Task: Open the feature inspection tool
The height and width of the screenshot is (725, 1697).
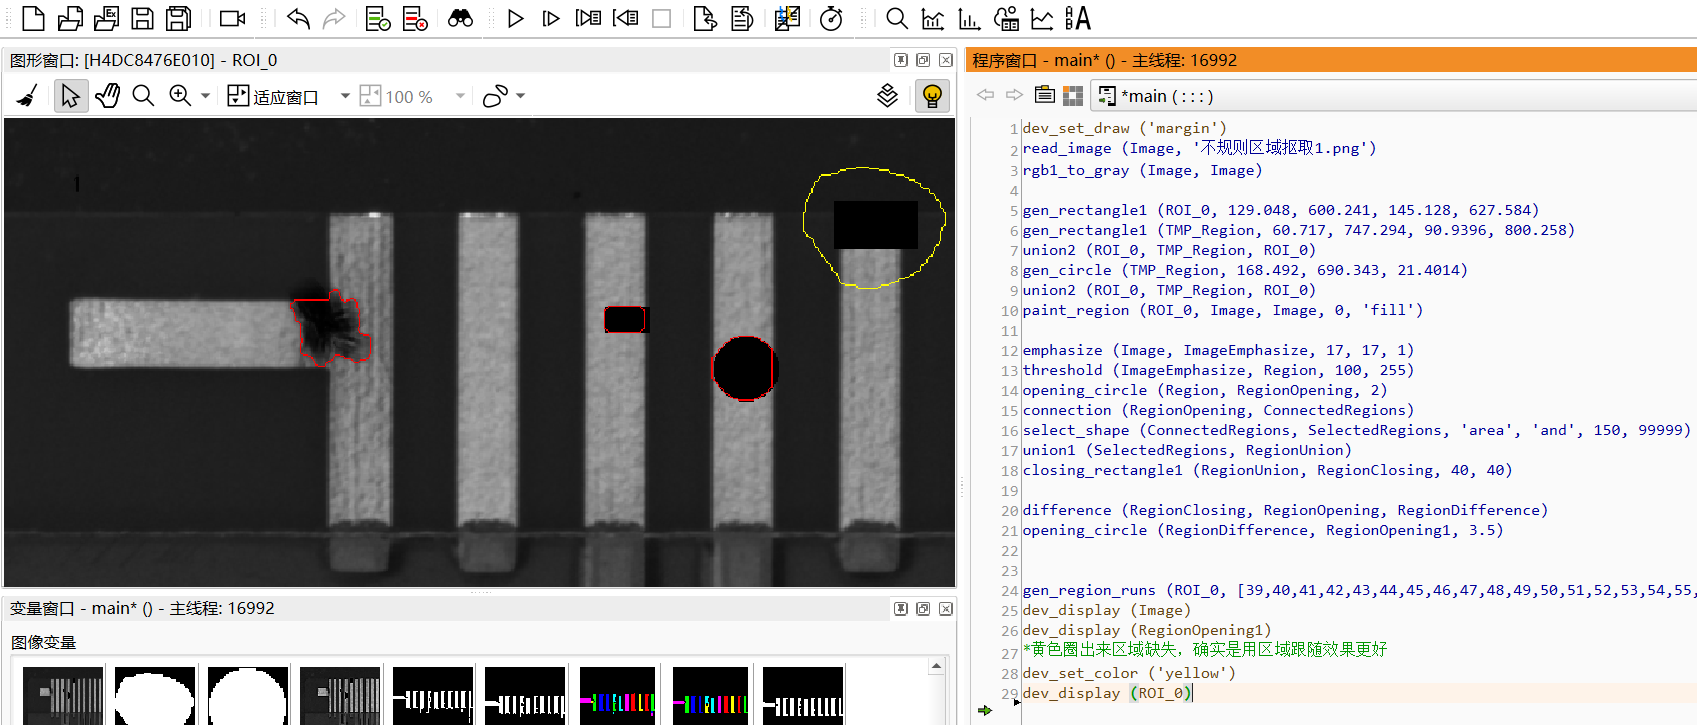Action: pos(1006,18)
